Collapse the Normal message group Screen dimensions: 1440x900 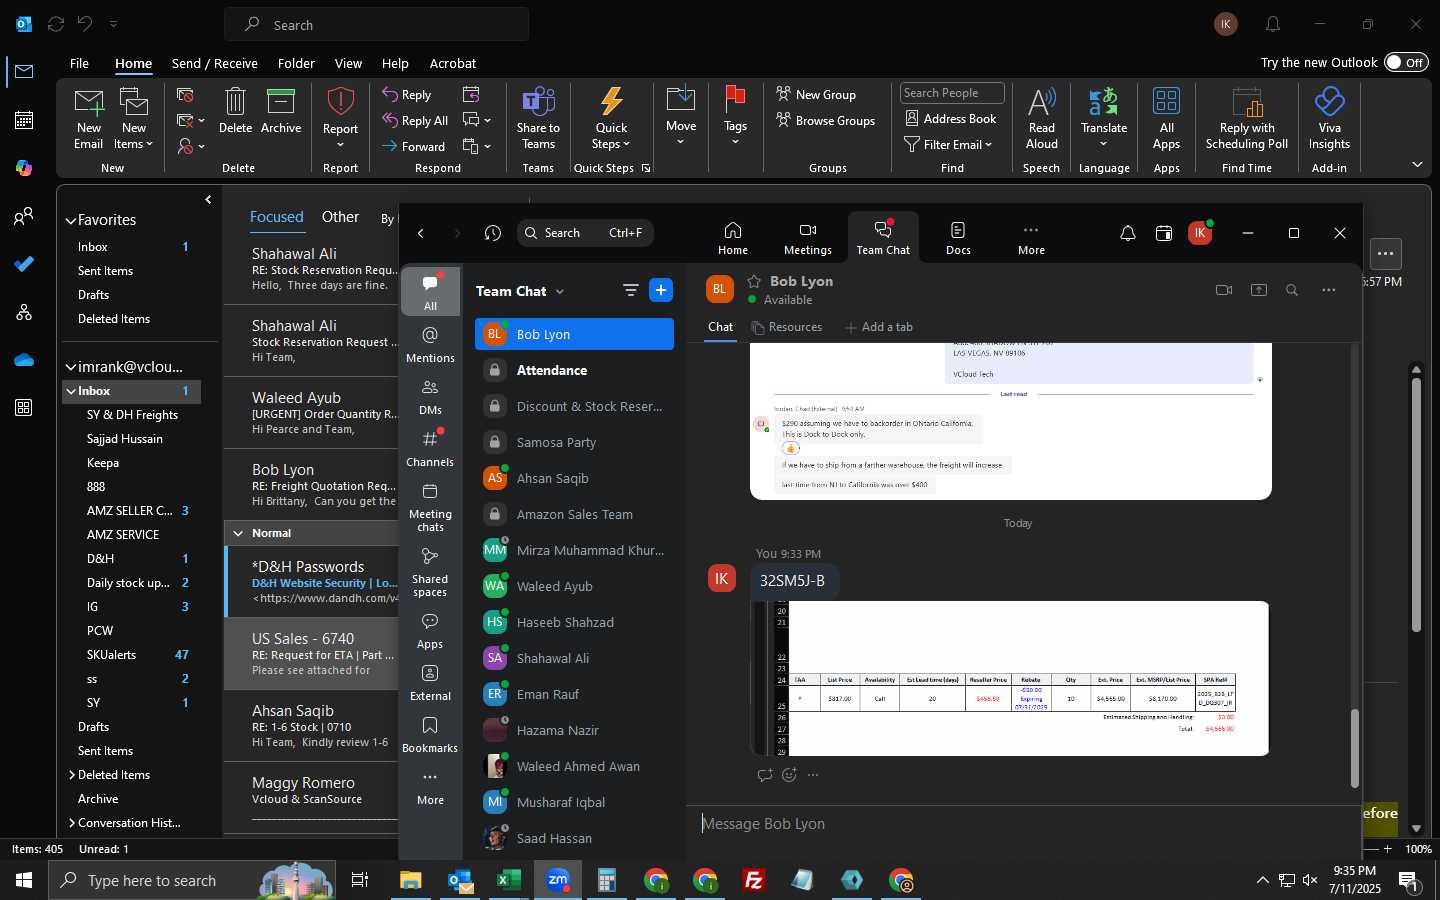[x=238, y=533]
